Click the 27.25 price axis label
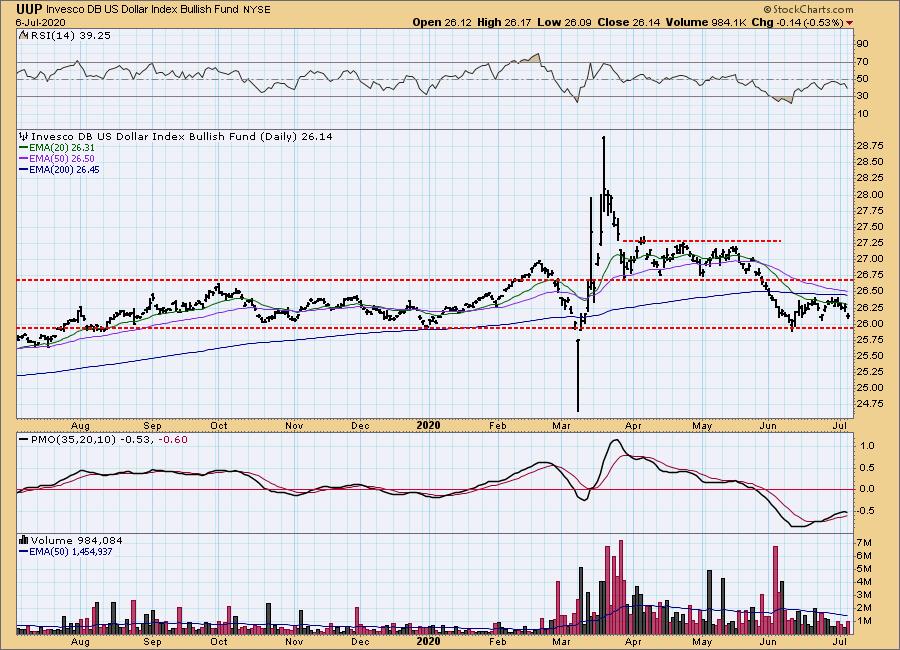Image resolution: width=900 pixels, height=650 pixels. 870,243
